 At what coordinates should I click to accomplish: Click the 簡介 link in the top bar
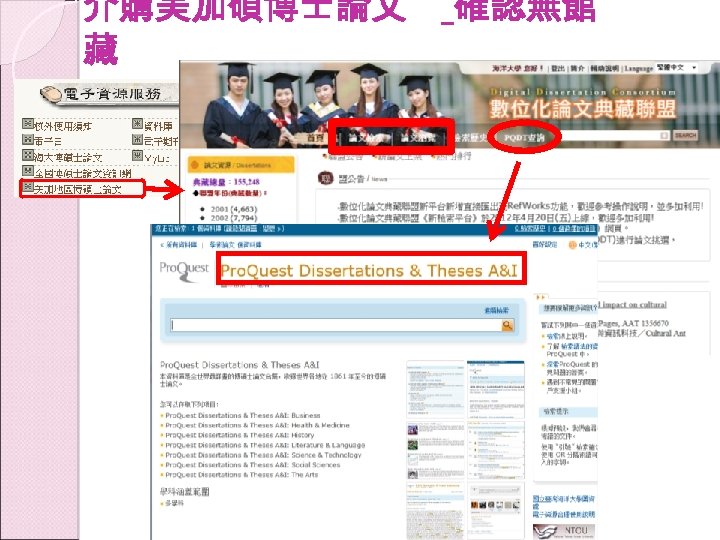577,68
